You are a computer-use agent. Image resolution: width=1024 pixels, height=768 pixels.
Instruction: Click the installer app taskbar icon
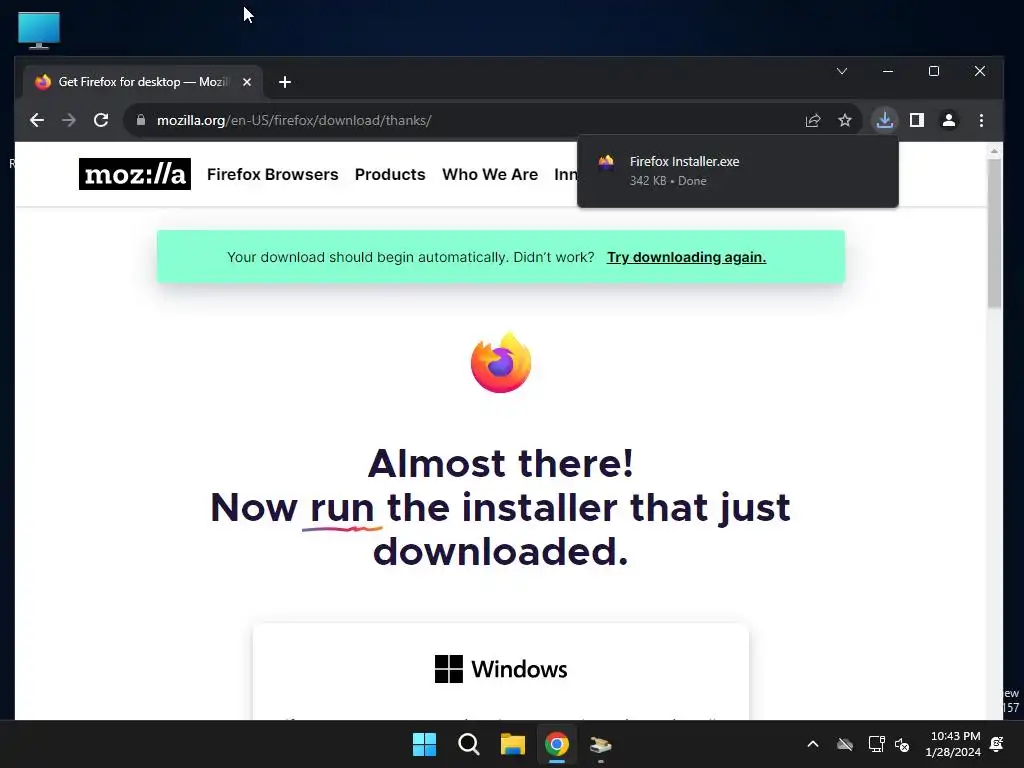coord(600,744)
